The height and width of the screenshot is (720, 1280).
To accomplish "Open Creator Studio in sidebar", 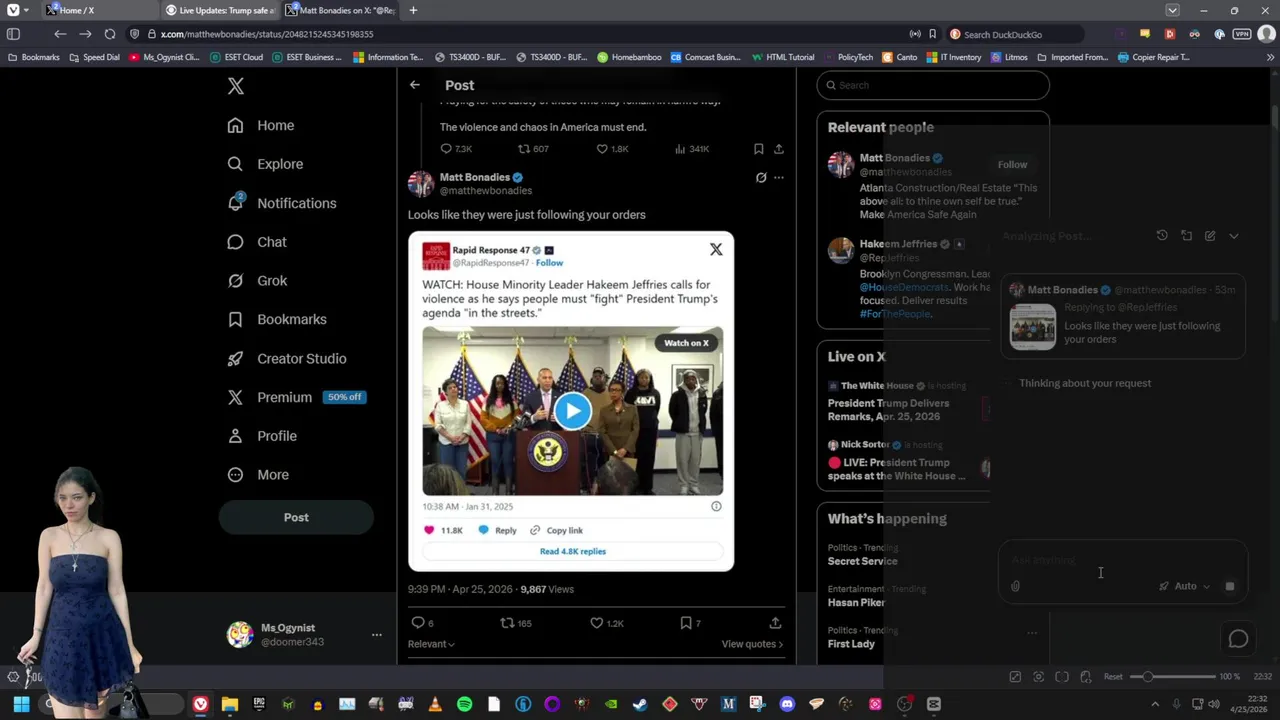I will click(287, 358).
